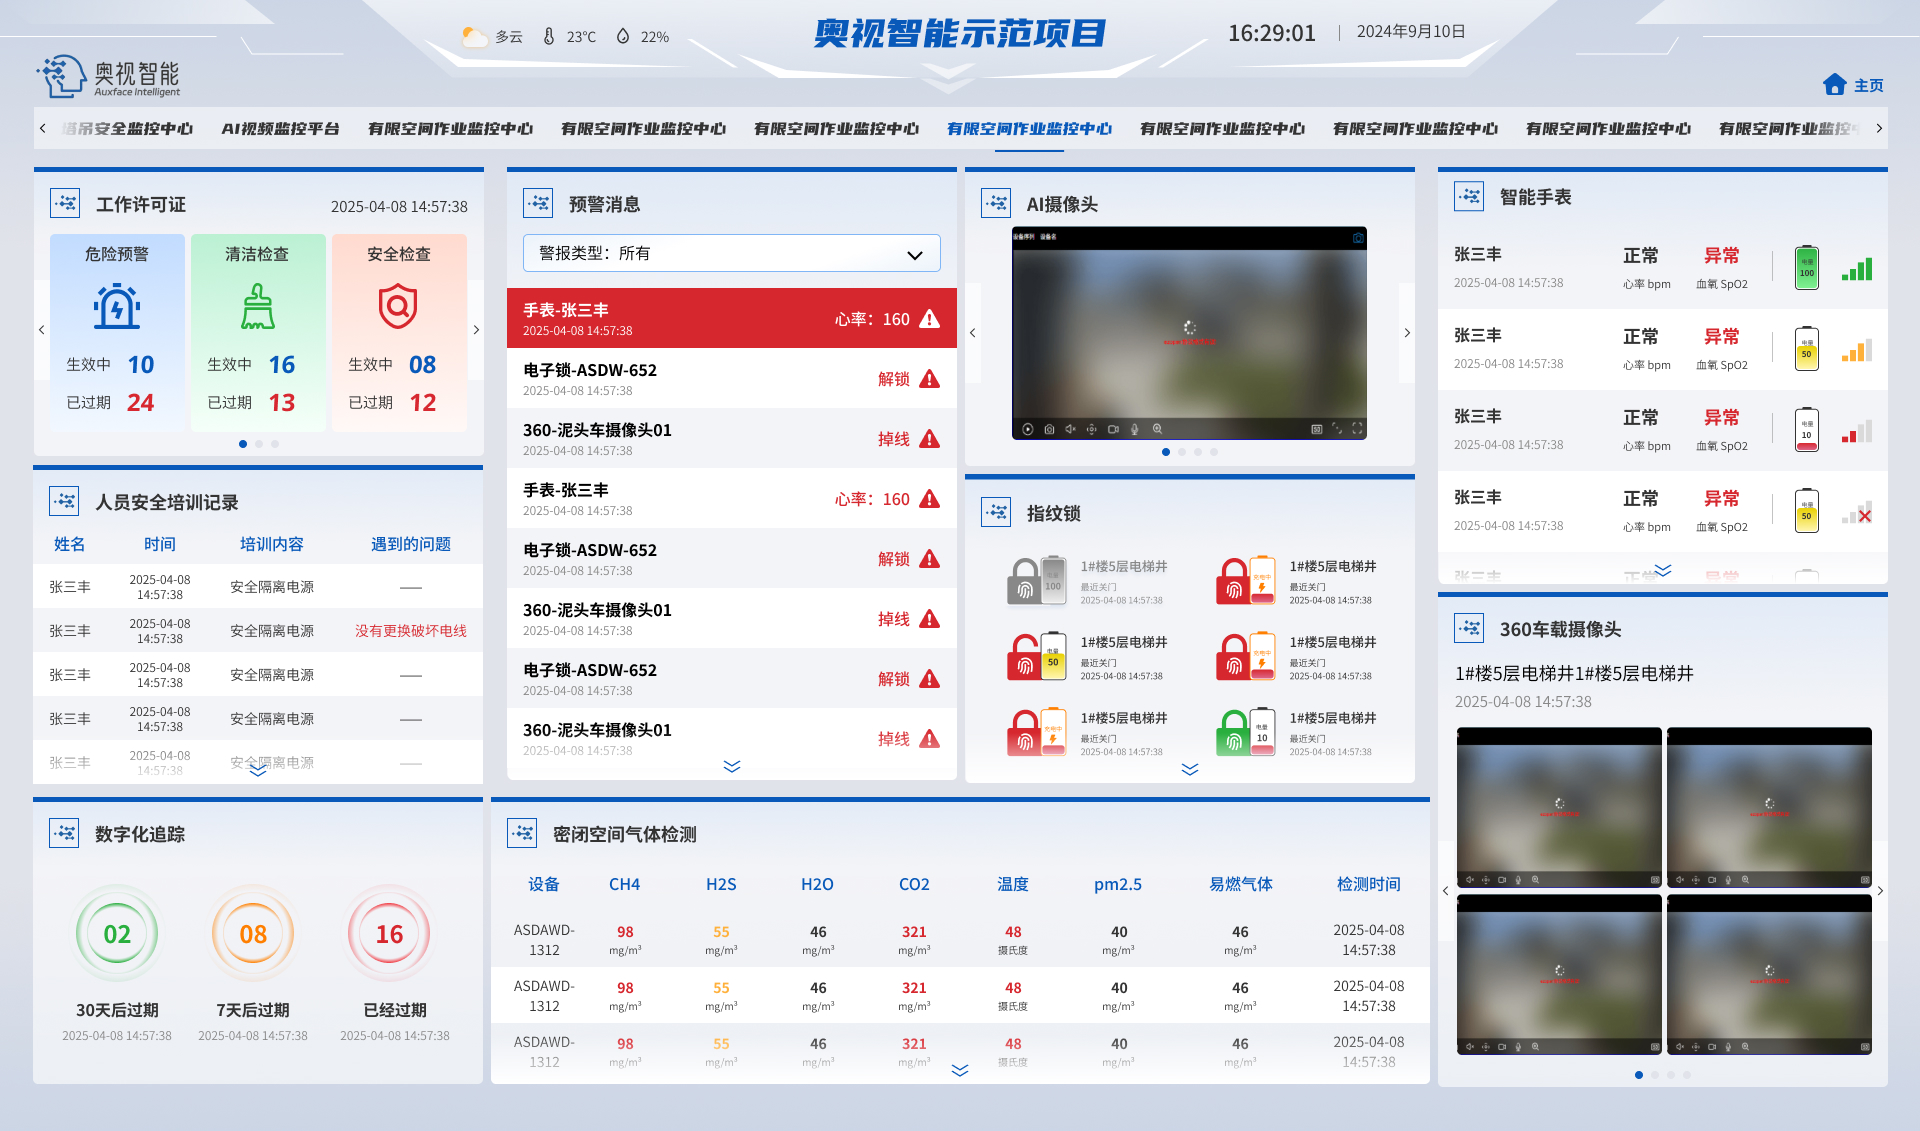This screenshot has width=1920, height=1131.
Task: Open the 警报类型 alarm type dropdown
Action: pyautogui.click(x=731, y=253)
